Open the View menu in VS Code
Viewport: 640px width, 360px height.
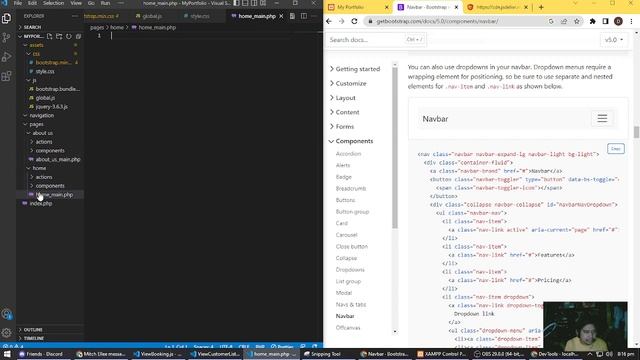(x=76, y=3)
